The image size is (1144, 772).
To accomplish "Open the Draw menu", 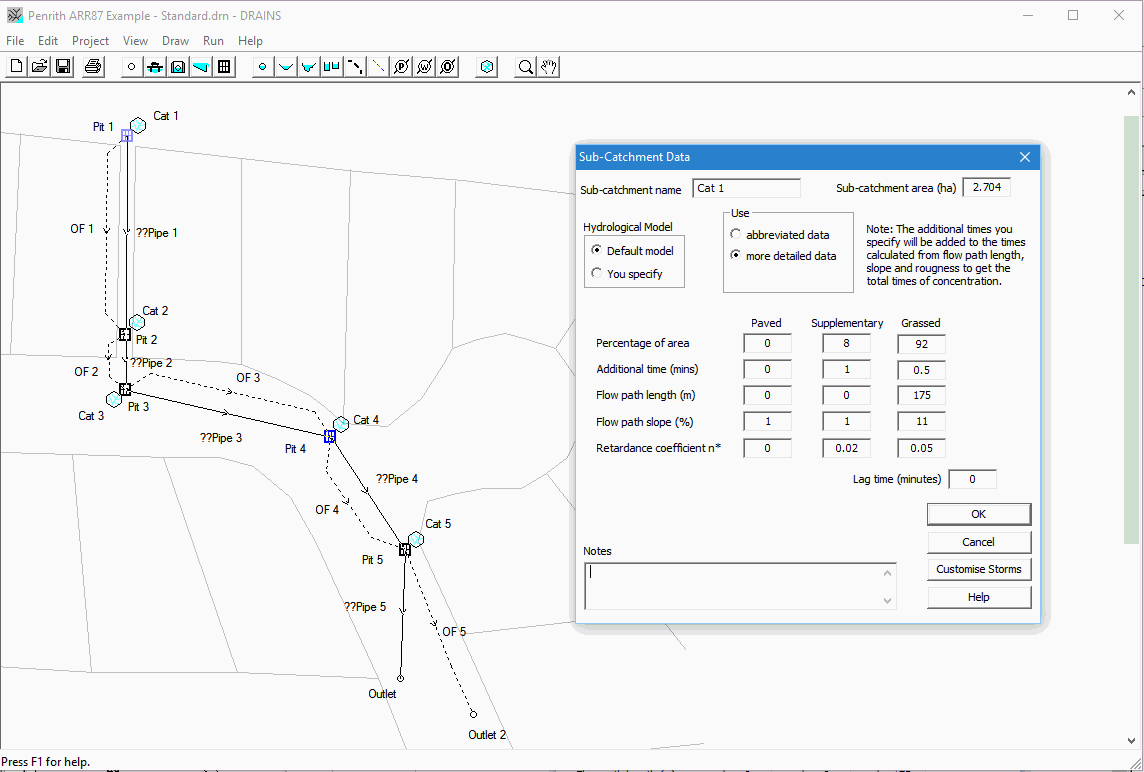I will [x=175, y=41].
